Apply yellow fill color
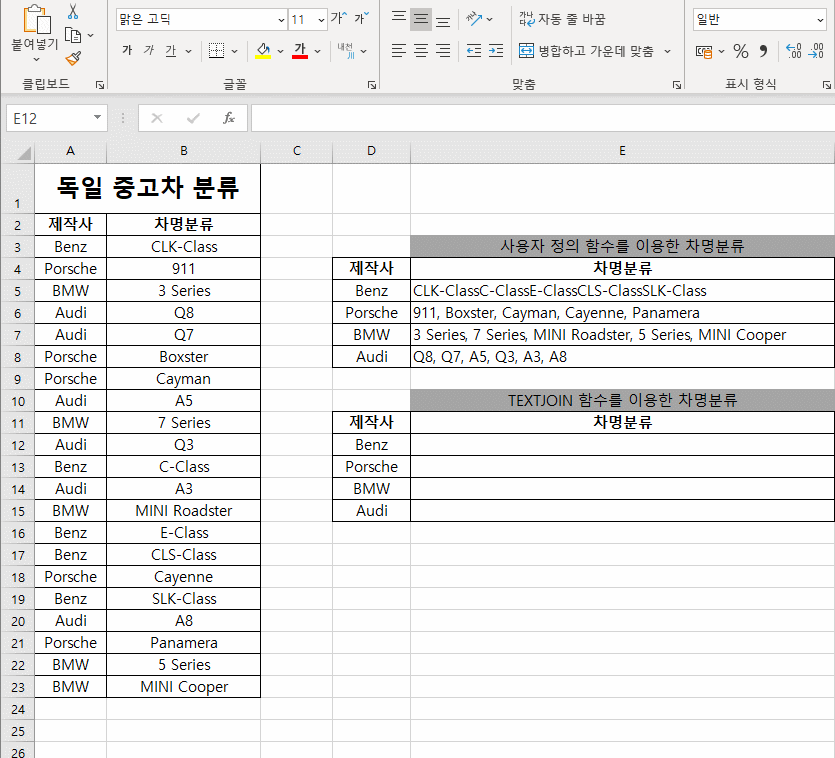Screen dimensions: 835x758 coord(263,51)
